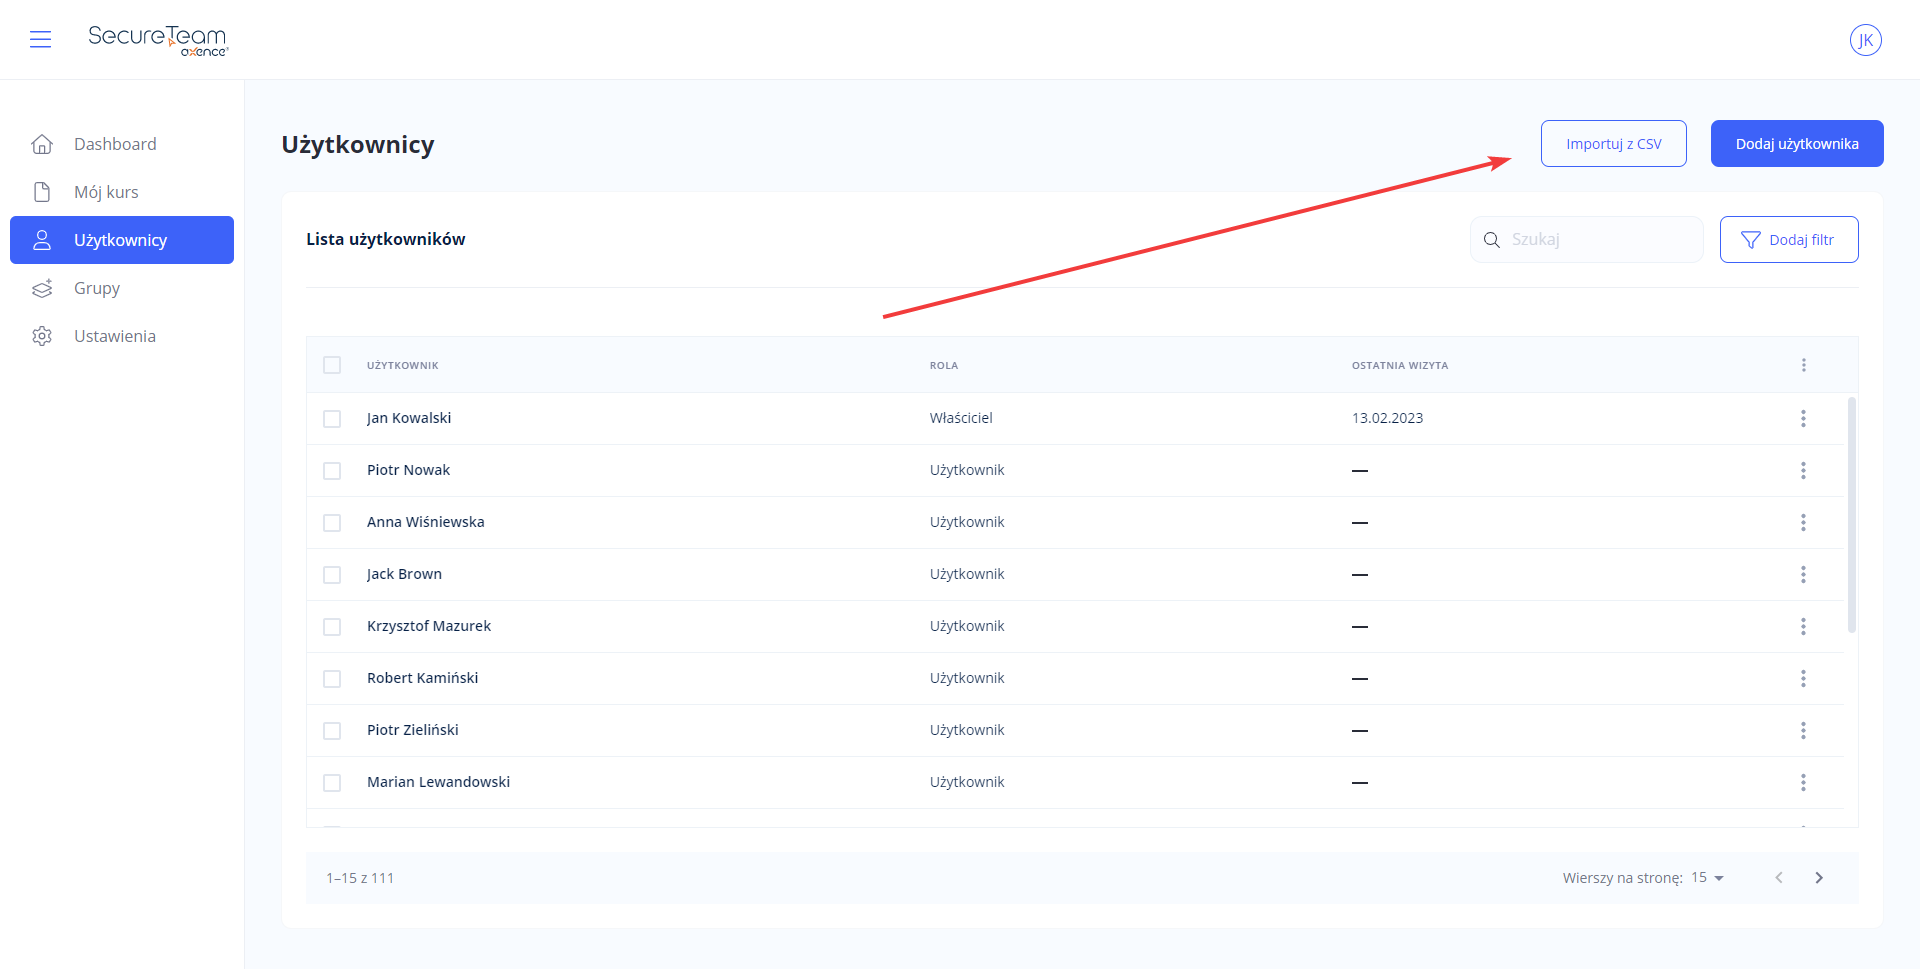Click the Dodaj filtr button
The height and width of the screenshot is (969, 1920).
pos(1789,240)
